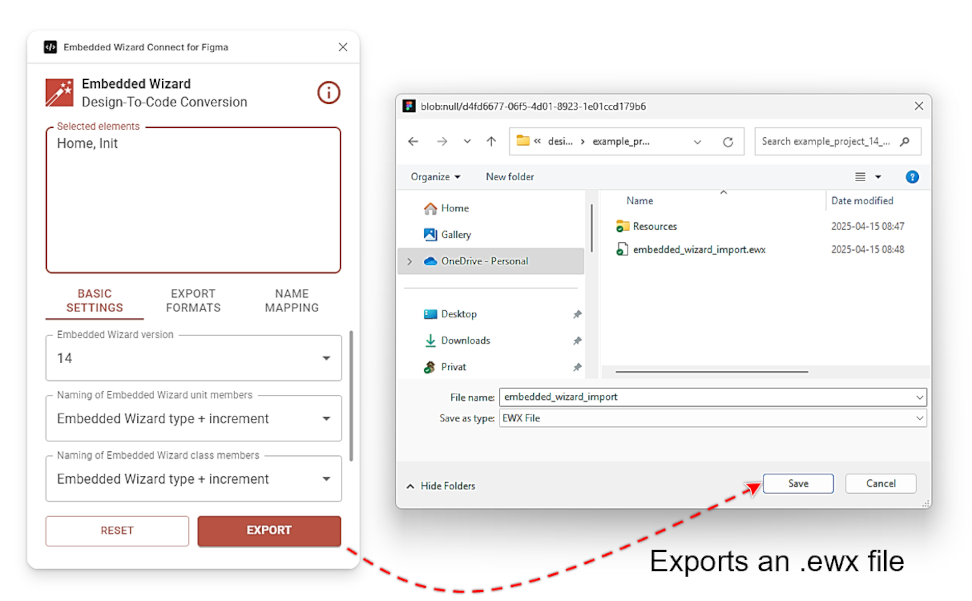The width and height of the screenshot is (972, 601).
Task: Open the Resources folder
Action: pyautogui.click(x=654, y=226)
